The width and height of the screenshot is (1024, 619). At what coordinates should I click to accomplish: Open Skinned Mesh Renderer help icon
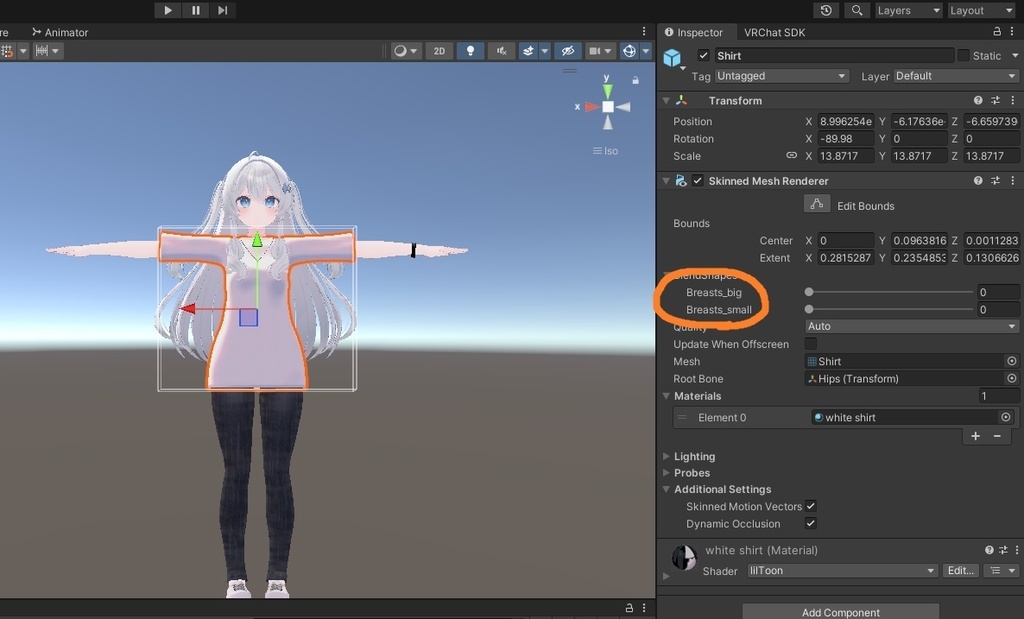click(978, 181)
